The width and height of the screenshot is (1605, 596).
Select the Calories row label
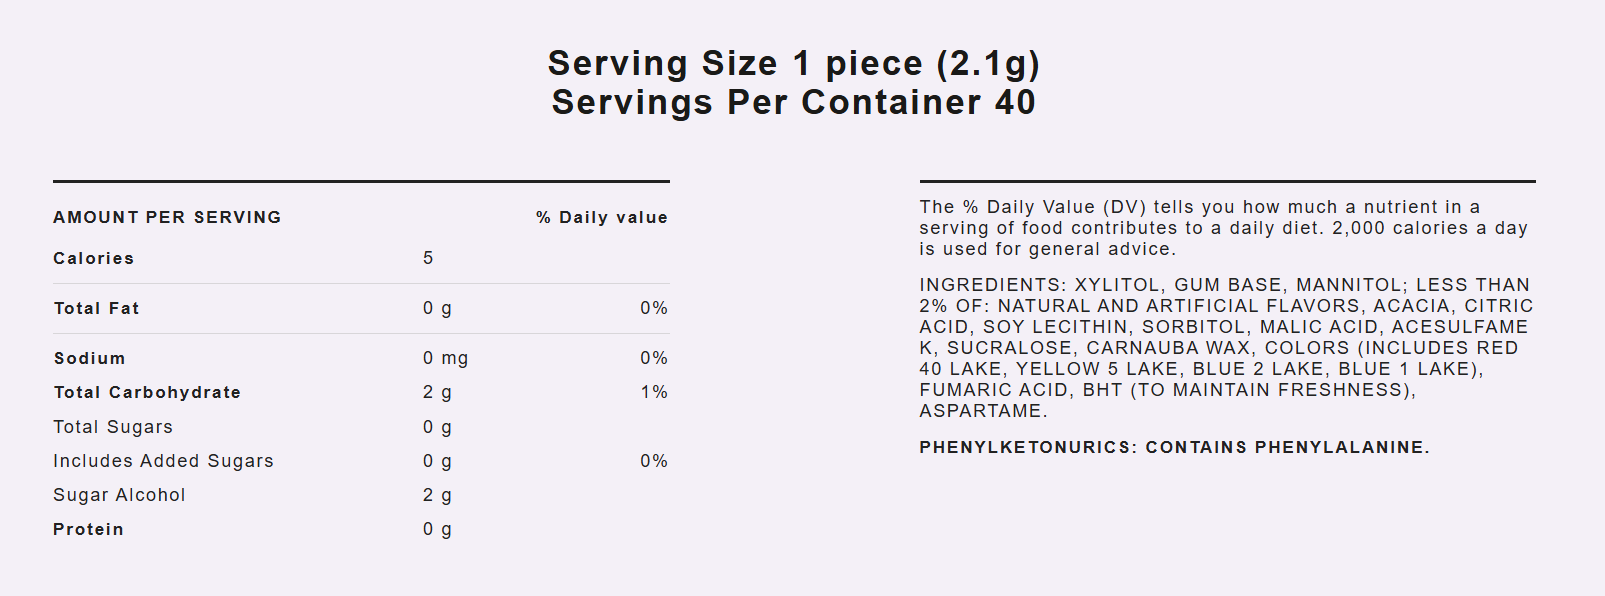click(94, 259)
